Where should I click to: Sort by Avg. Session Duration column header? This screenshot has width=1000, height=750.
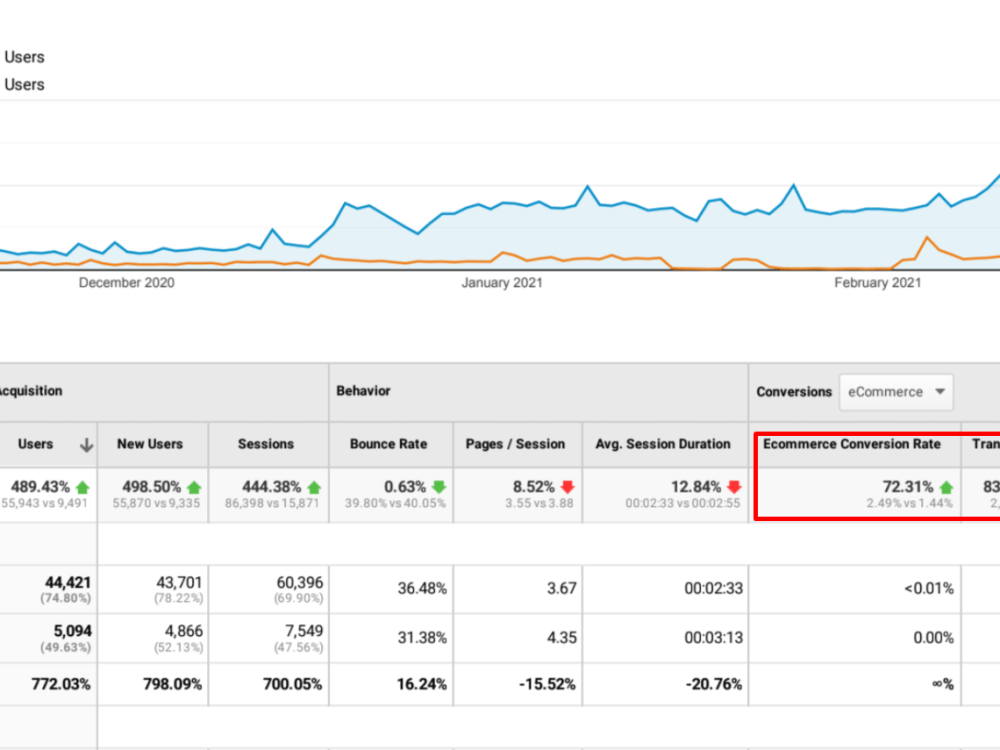[663, 444]
